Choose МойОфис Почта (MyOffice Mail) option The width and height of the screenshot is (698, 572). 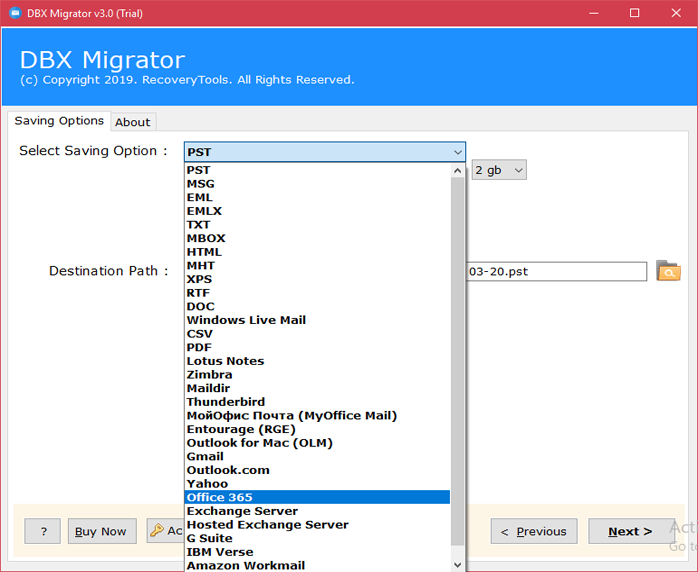317,416
